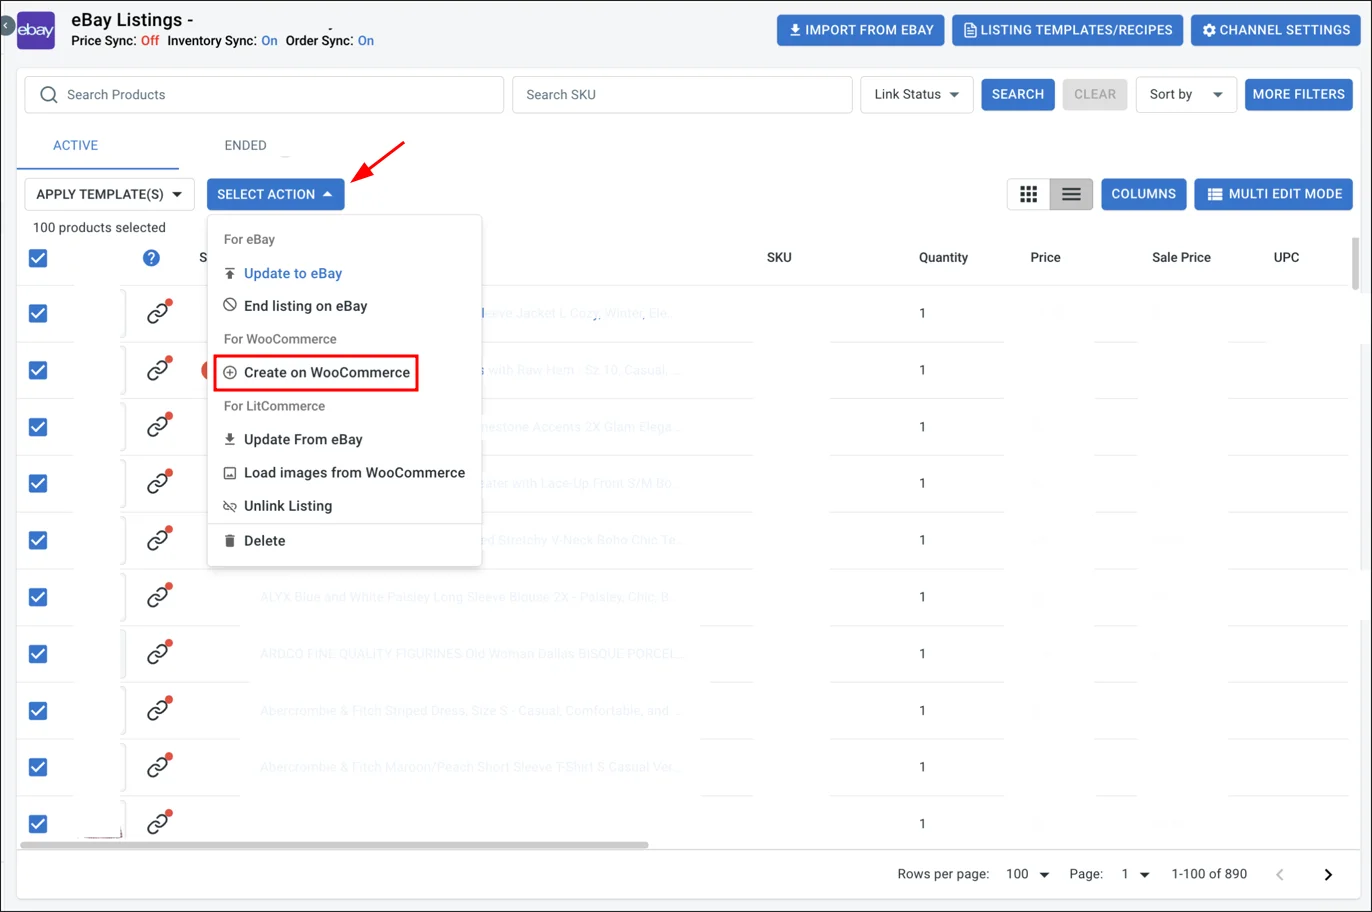Click link icon in the V-Neck Boho row
Viewport: 1372px width, 912px height.
(158, 540)
